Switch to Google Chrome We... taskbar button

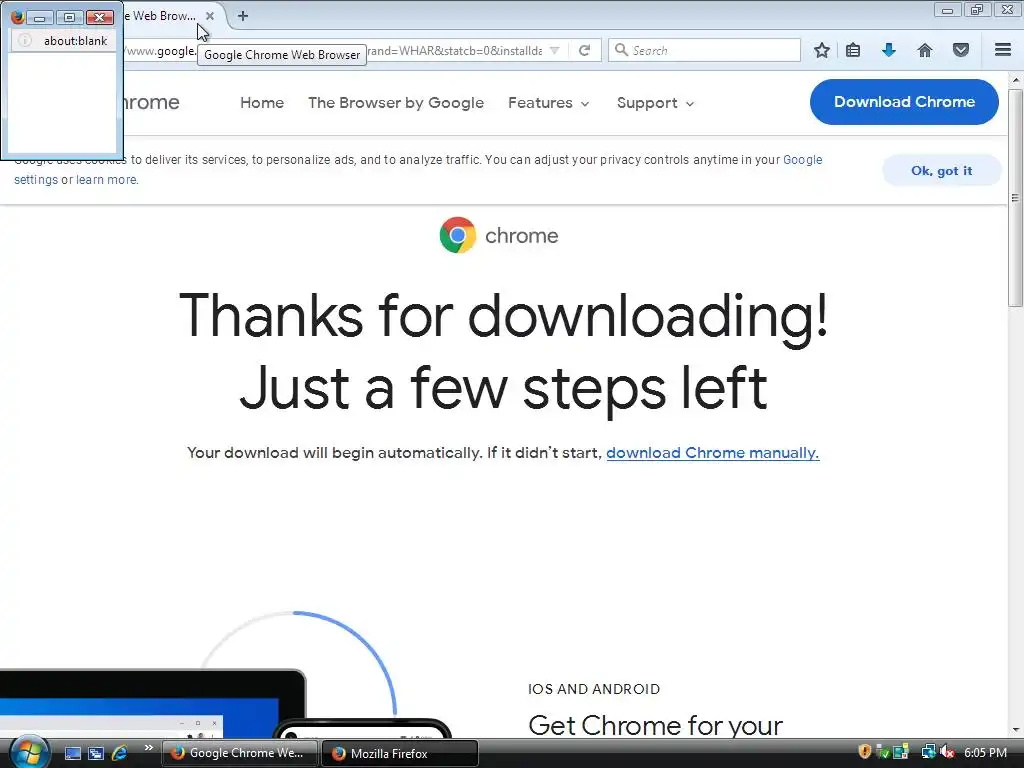coord(239,753)
